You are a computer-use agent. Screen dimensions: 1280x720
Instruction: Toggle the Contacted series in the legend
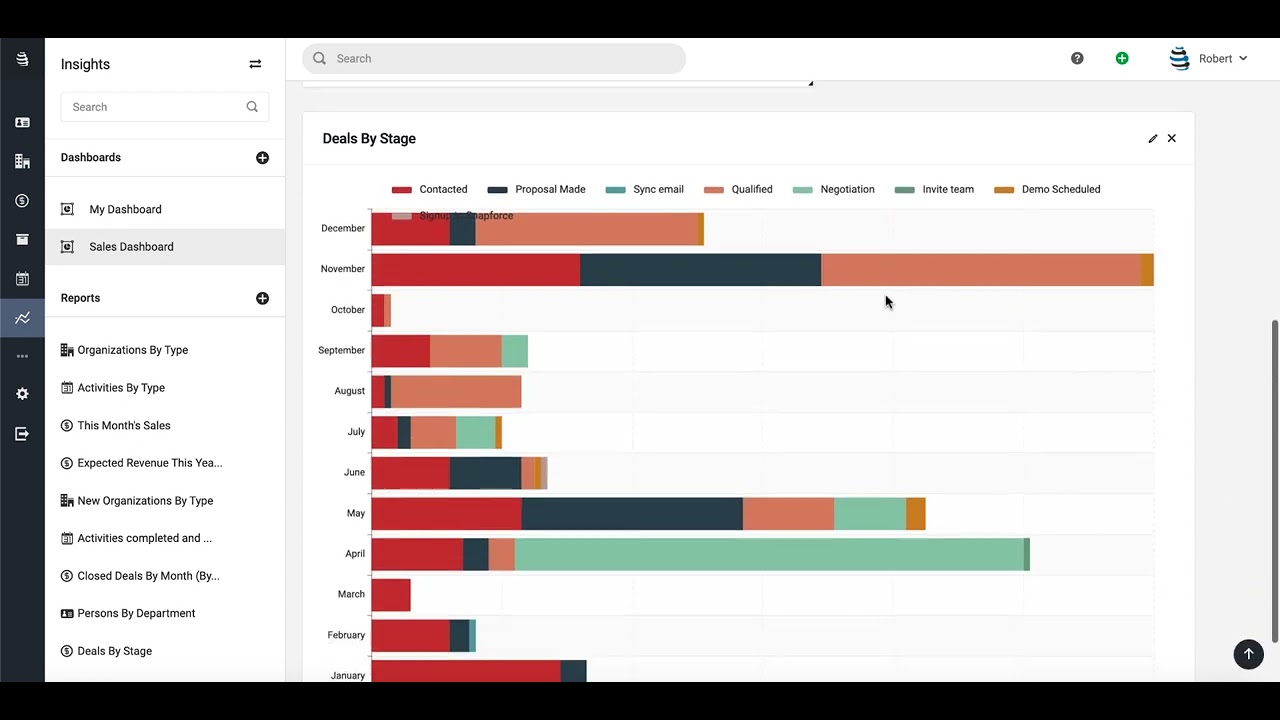(x=429, y=189)
